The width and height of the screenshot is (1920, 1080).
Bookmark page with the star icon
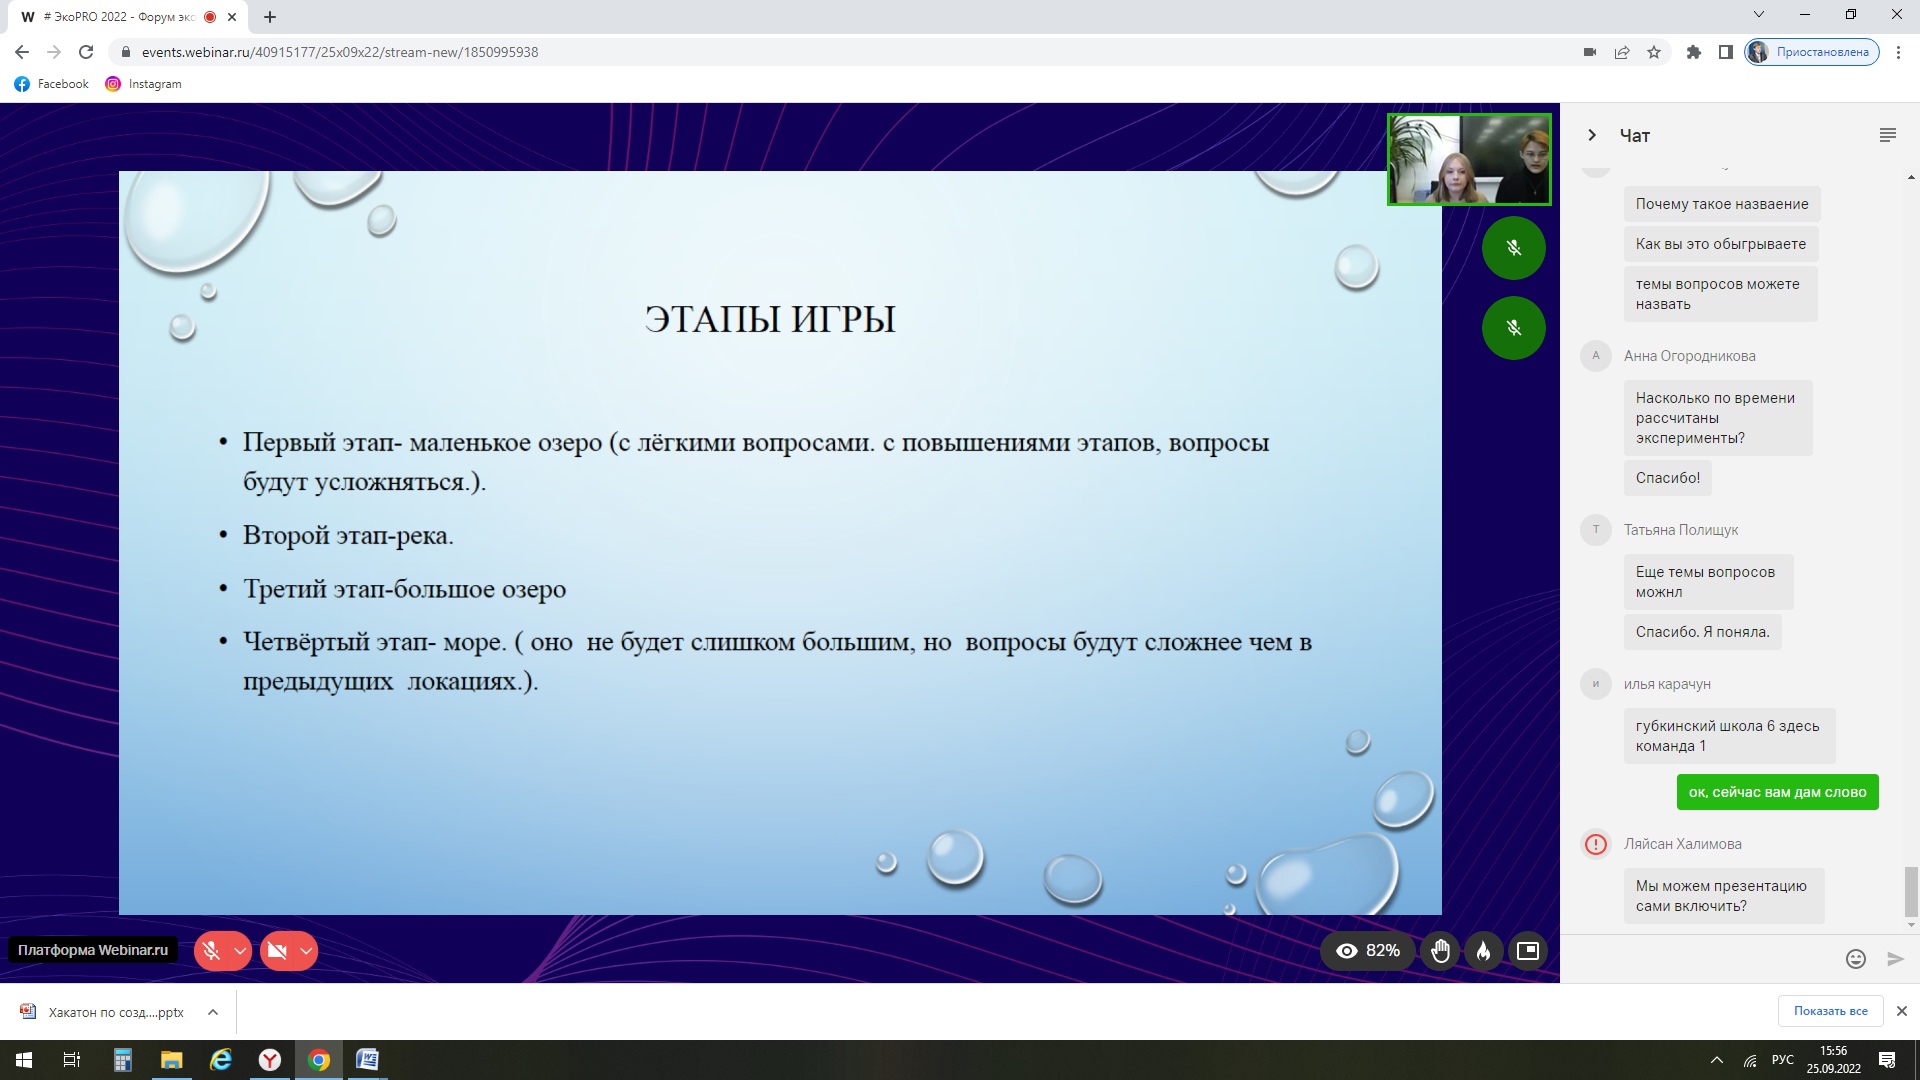coord(1654,52)
